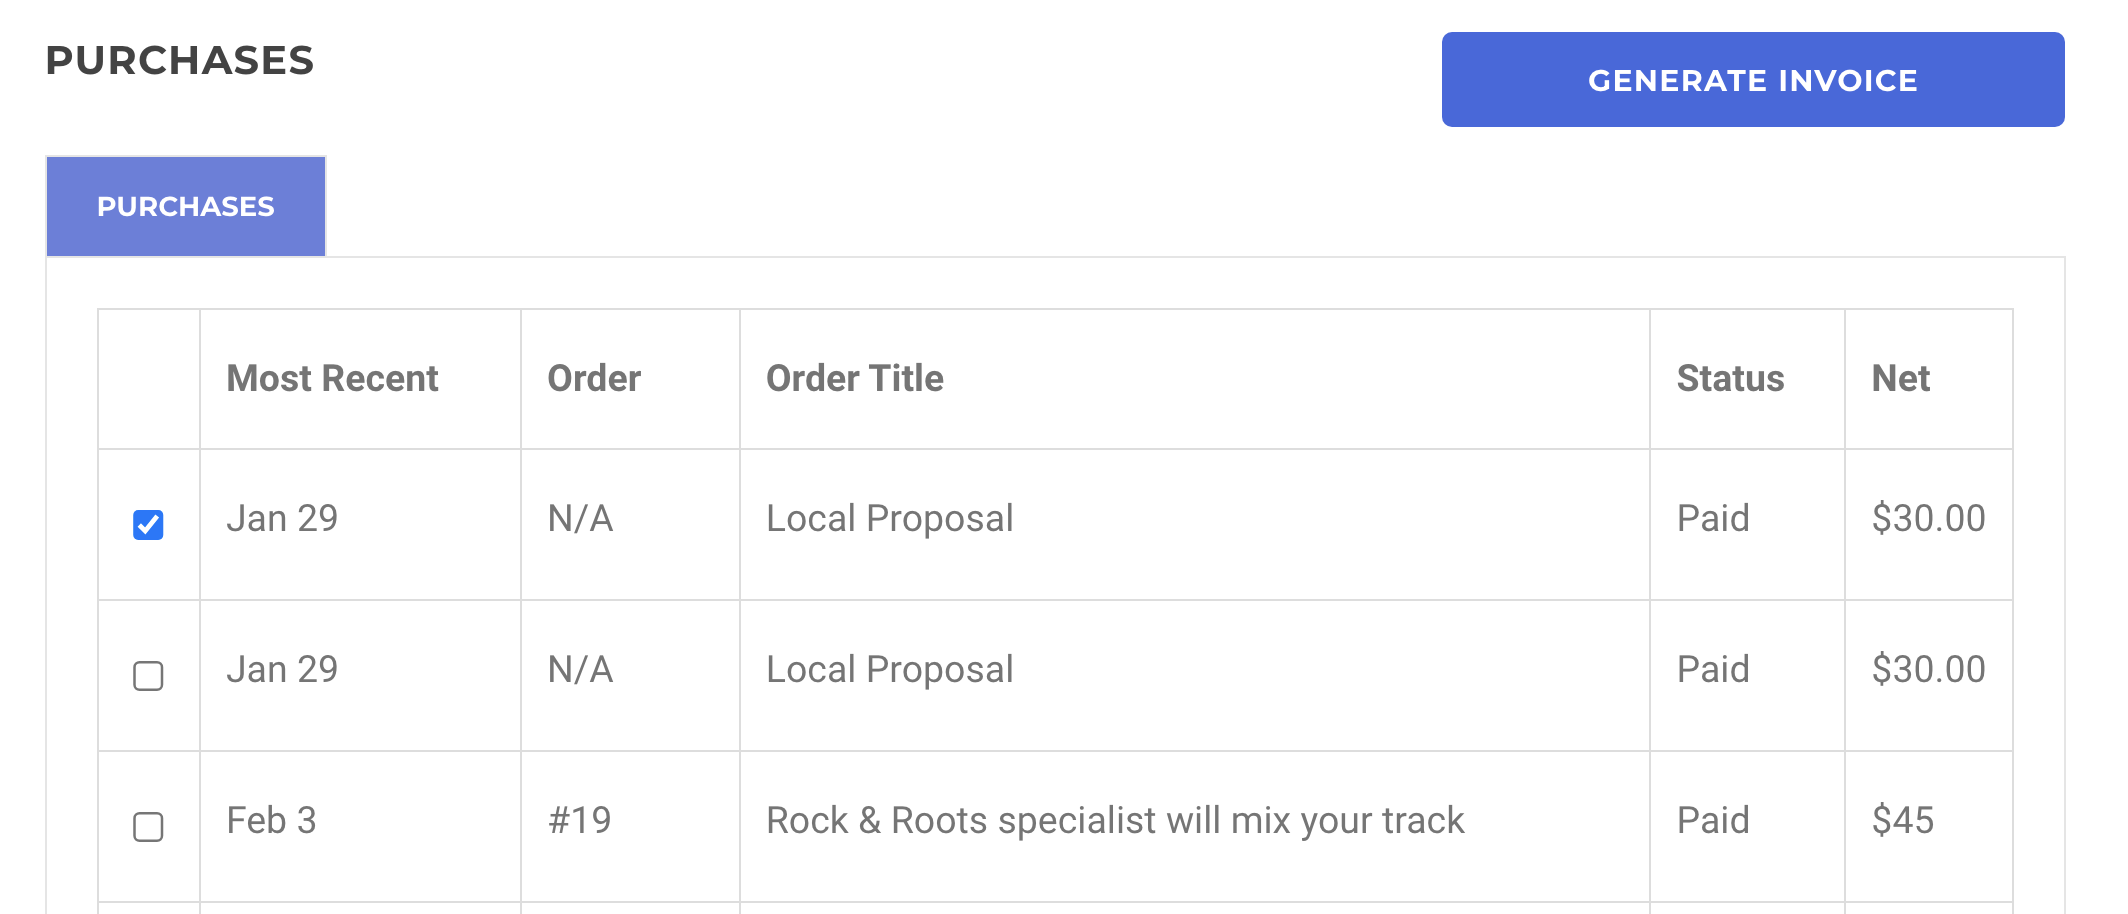Click the second row's Paid status
The height and width of the screenshot is (914, 2128).
(x=1713, y=669)
